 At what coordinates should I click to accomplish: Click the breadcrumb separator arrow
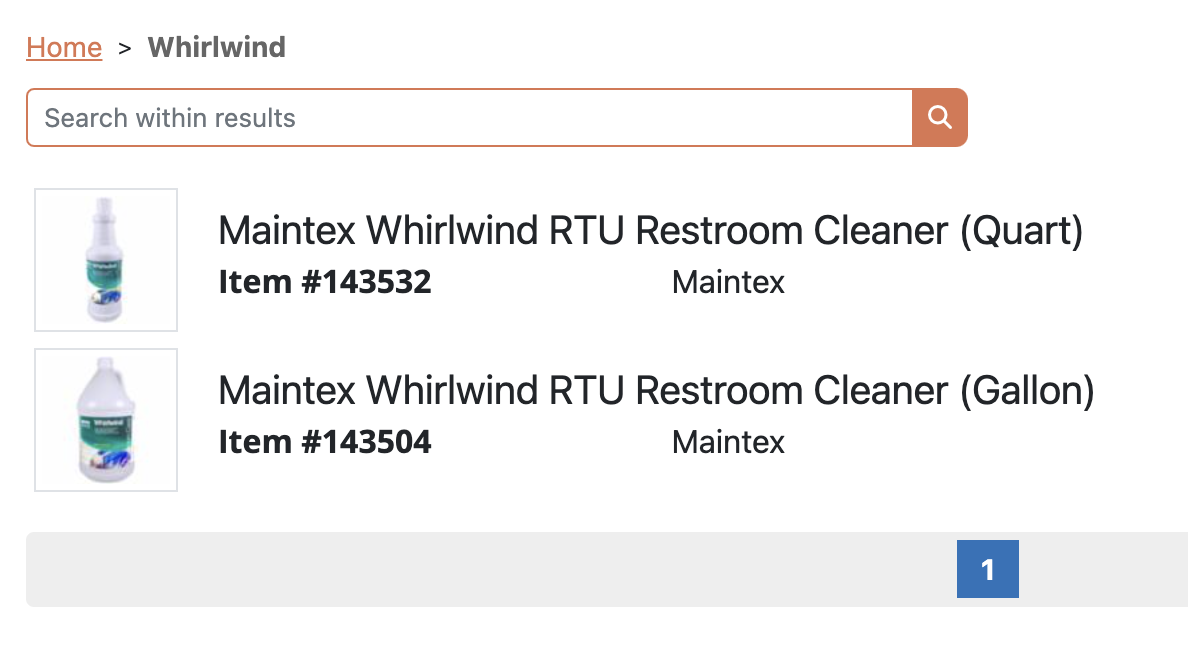125,48
